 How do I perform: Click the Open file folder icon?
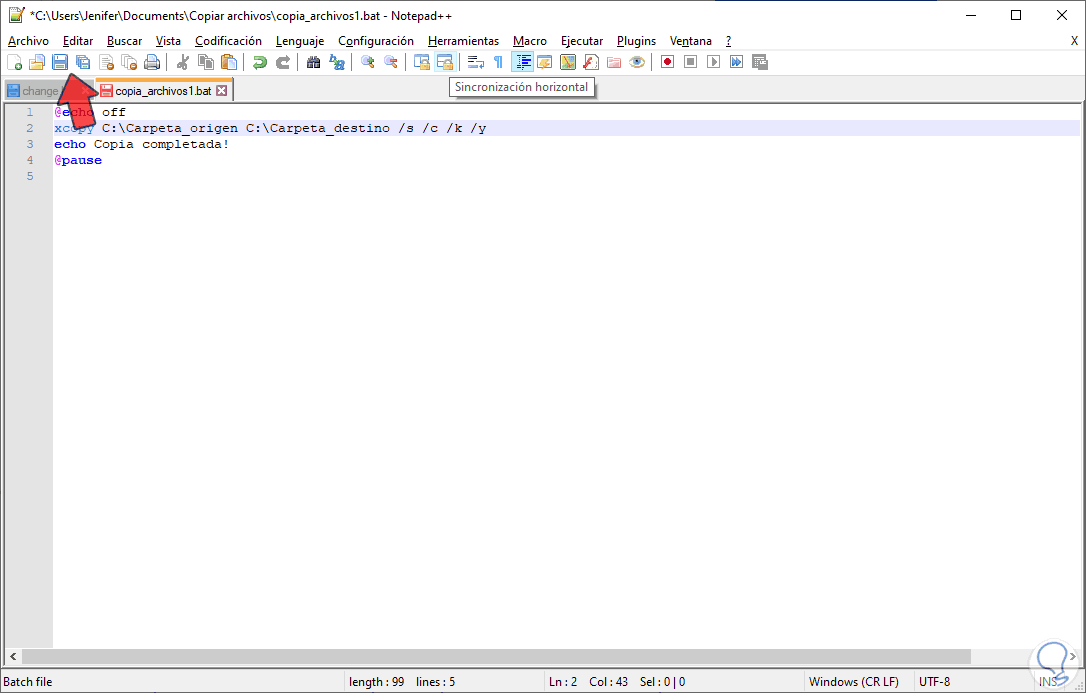point(37,62)
